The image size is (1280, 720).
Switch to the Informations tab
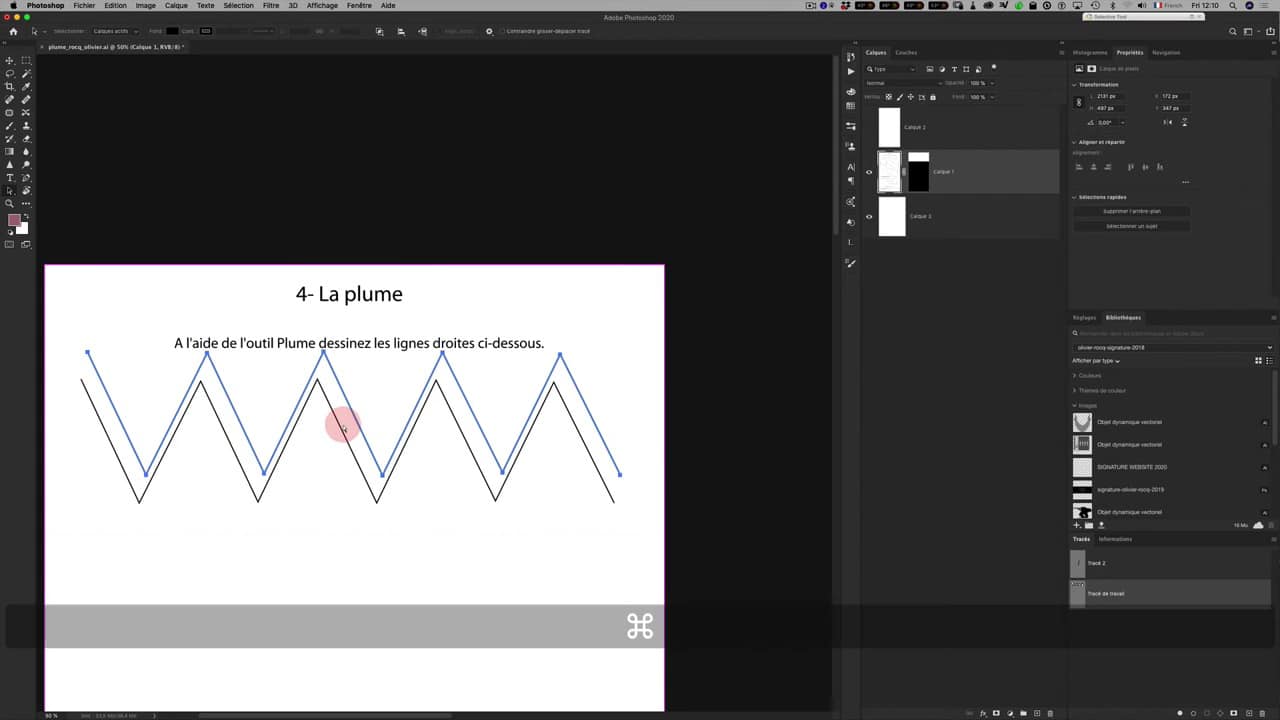tap(1115, 539)
